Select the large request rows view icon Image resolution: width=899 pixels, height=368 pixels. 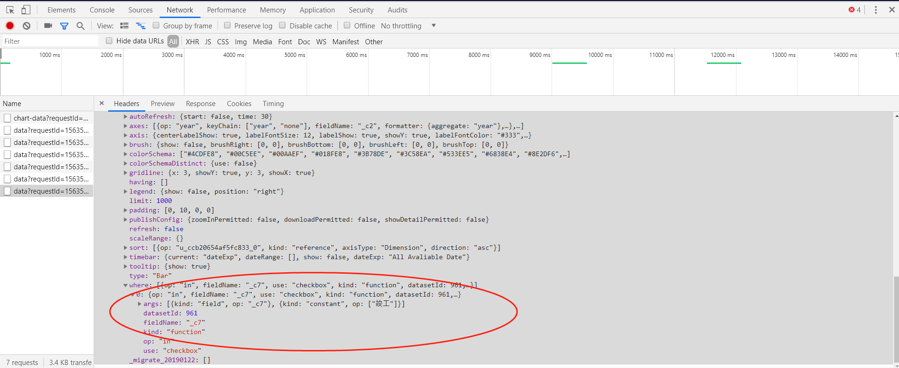(124, 26)
